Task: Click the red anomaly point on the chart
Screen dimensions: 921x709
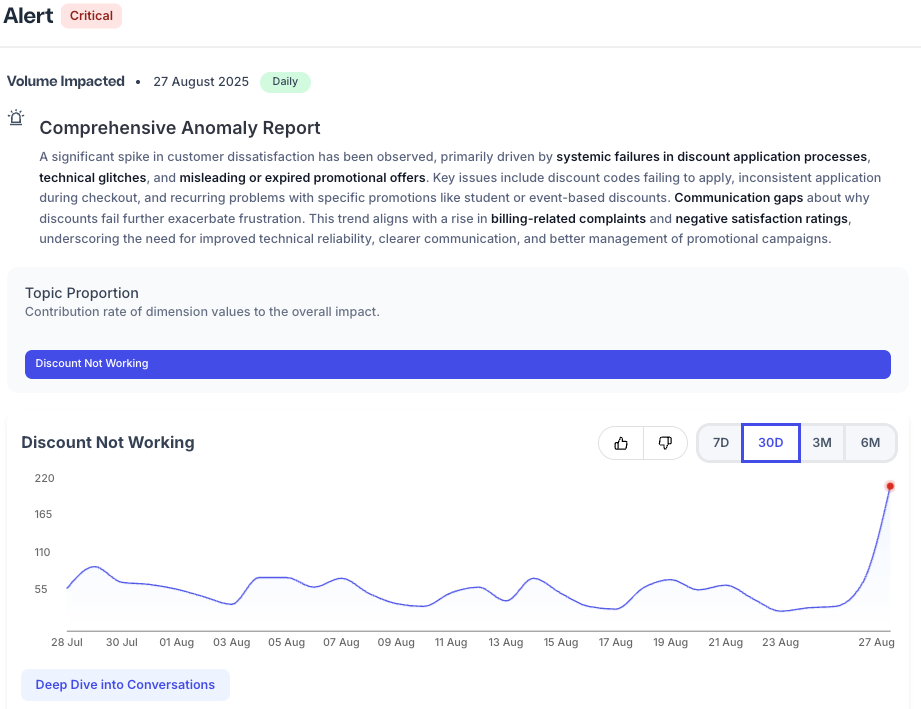Action: (x=890, y=486)
